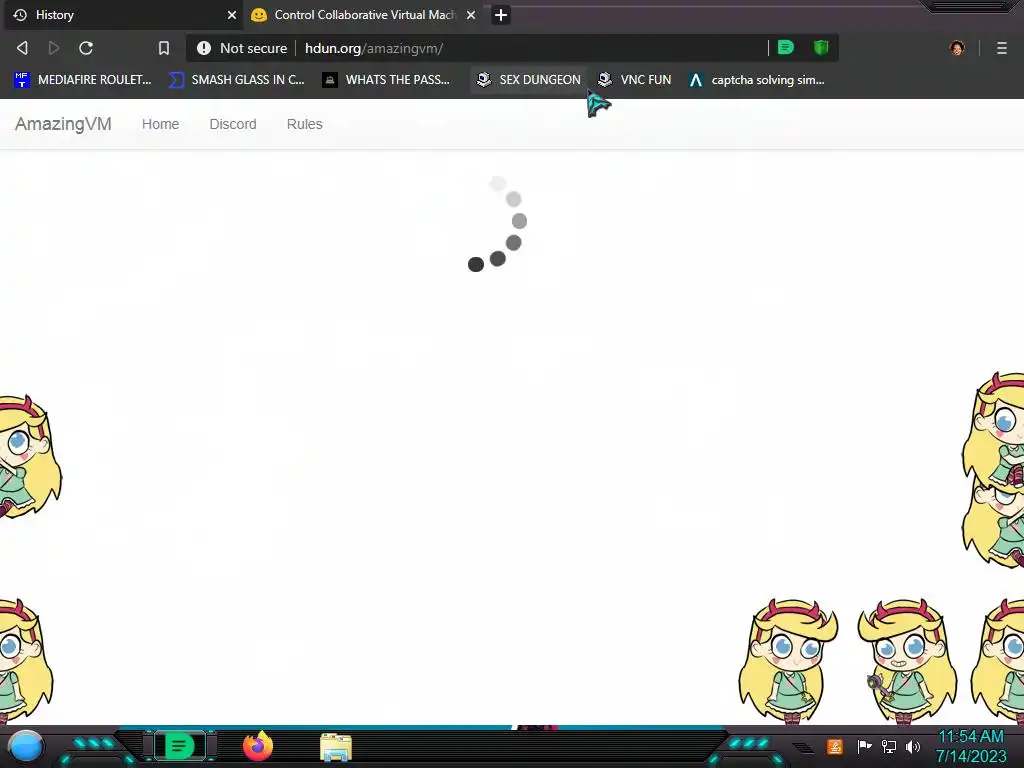Open the green shield extension icon
The width and height of the screenshot is (1024, 768).
click(821, 48)
